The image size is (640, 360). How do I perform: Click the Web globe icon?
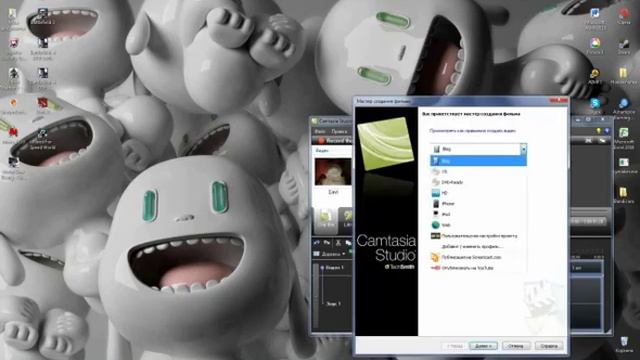[x=436, y=225]
